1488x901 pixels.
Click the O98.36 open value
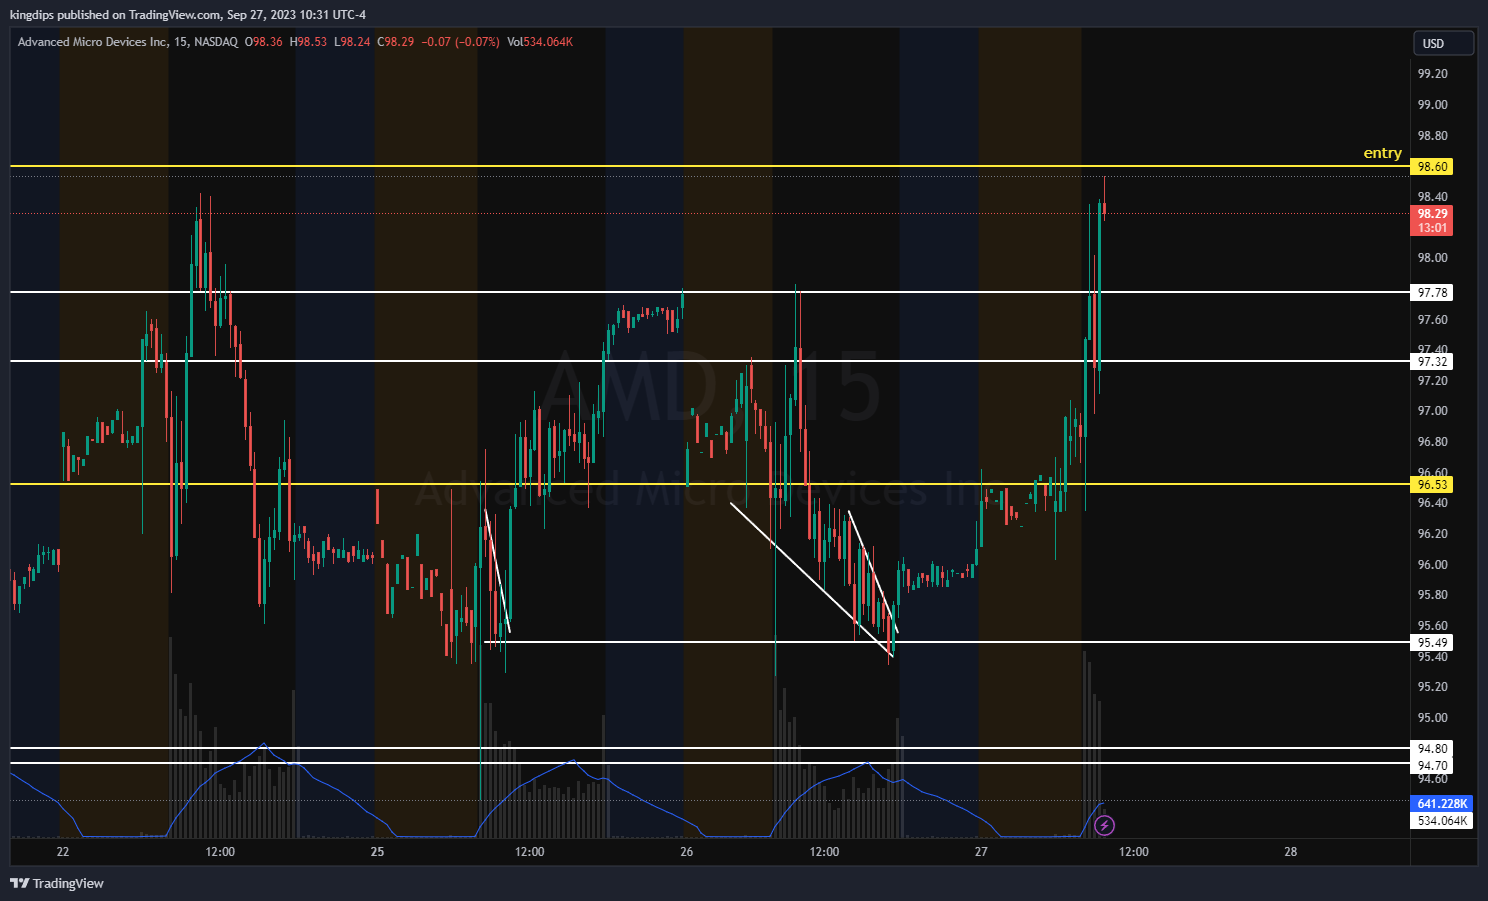pos(264,42)
